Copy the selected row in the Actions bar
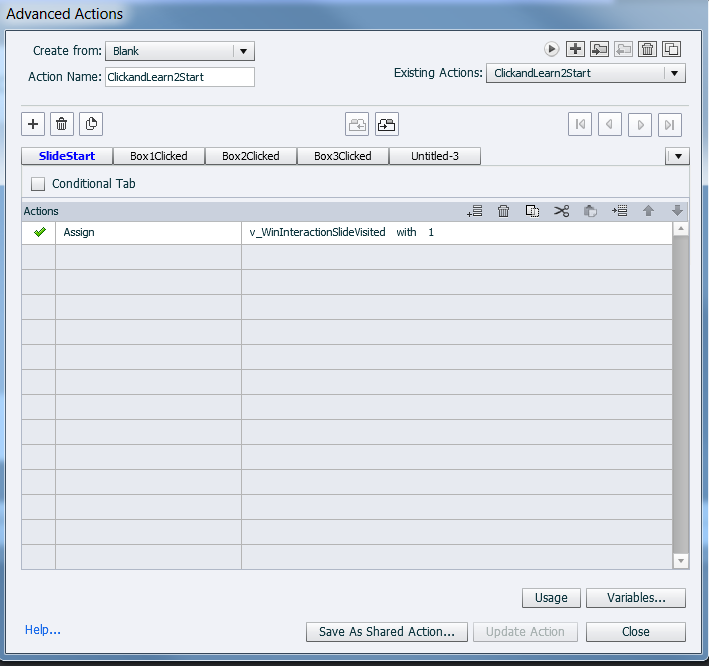Screen dimensions: 709x666 point(532,211)
